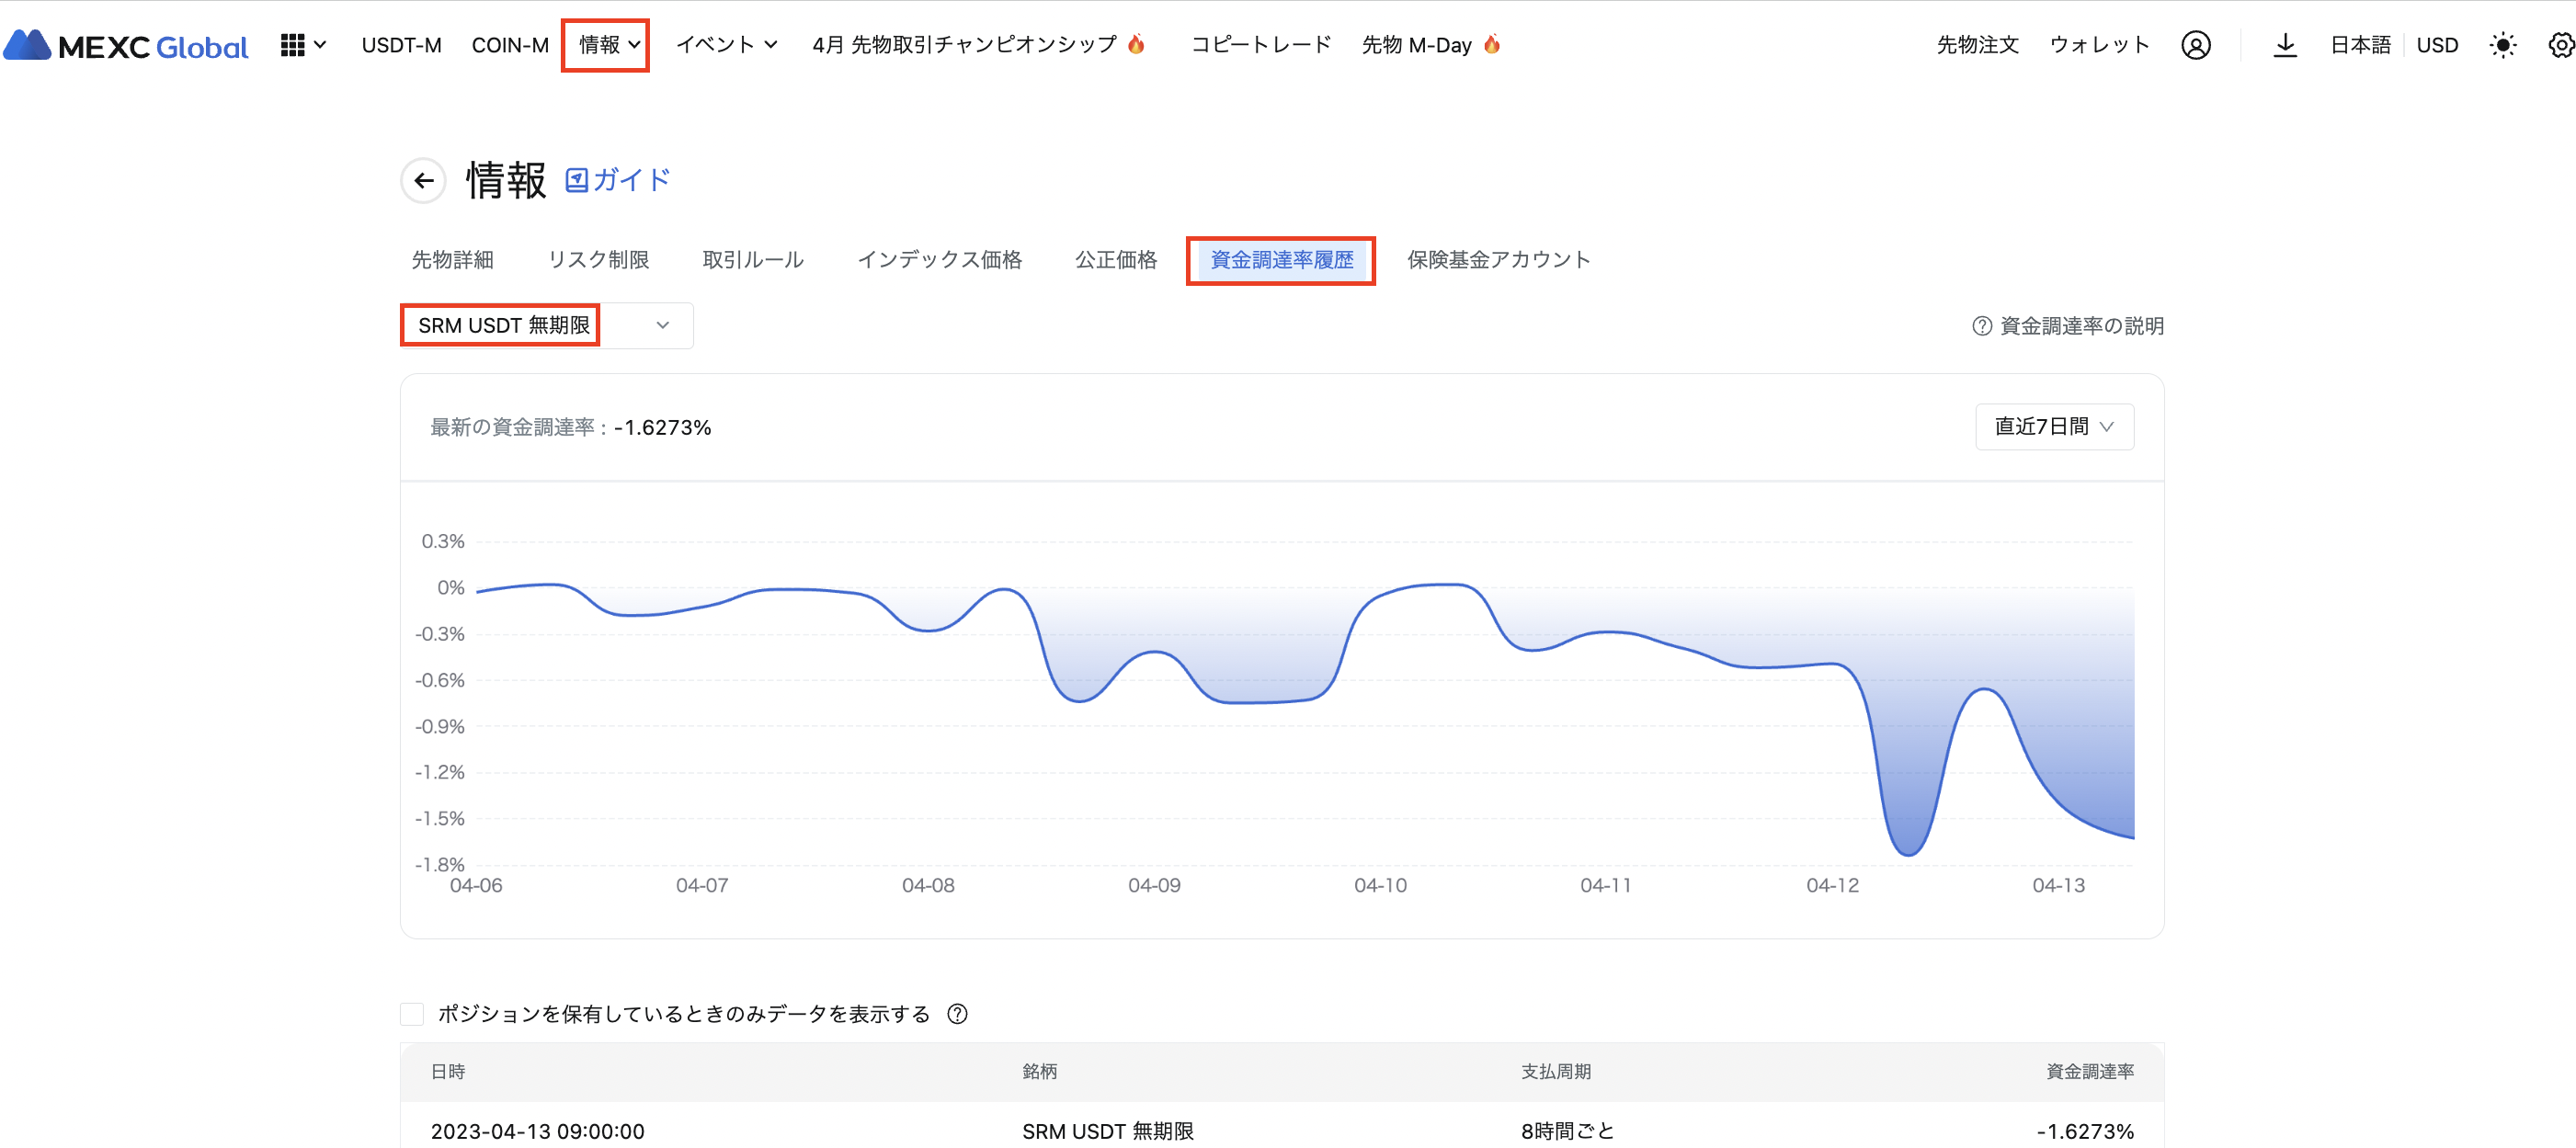Screen dimensions: 2576x1148
Task: Select the 日本語 language option
Action: point(2359,45)
